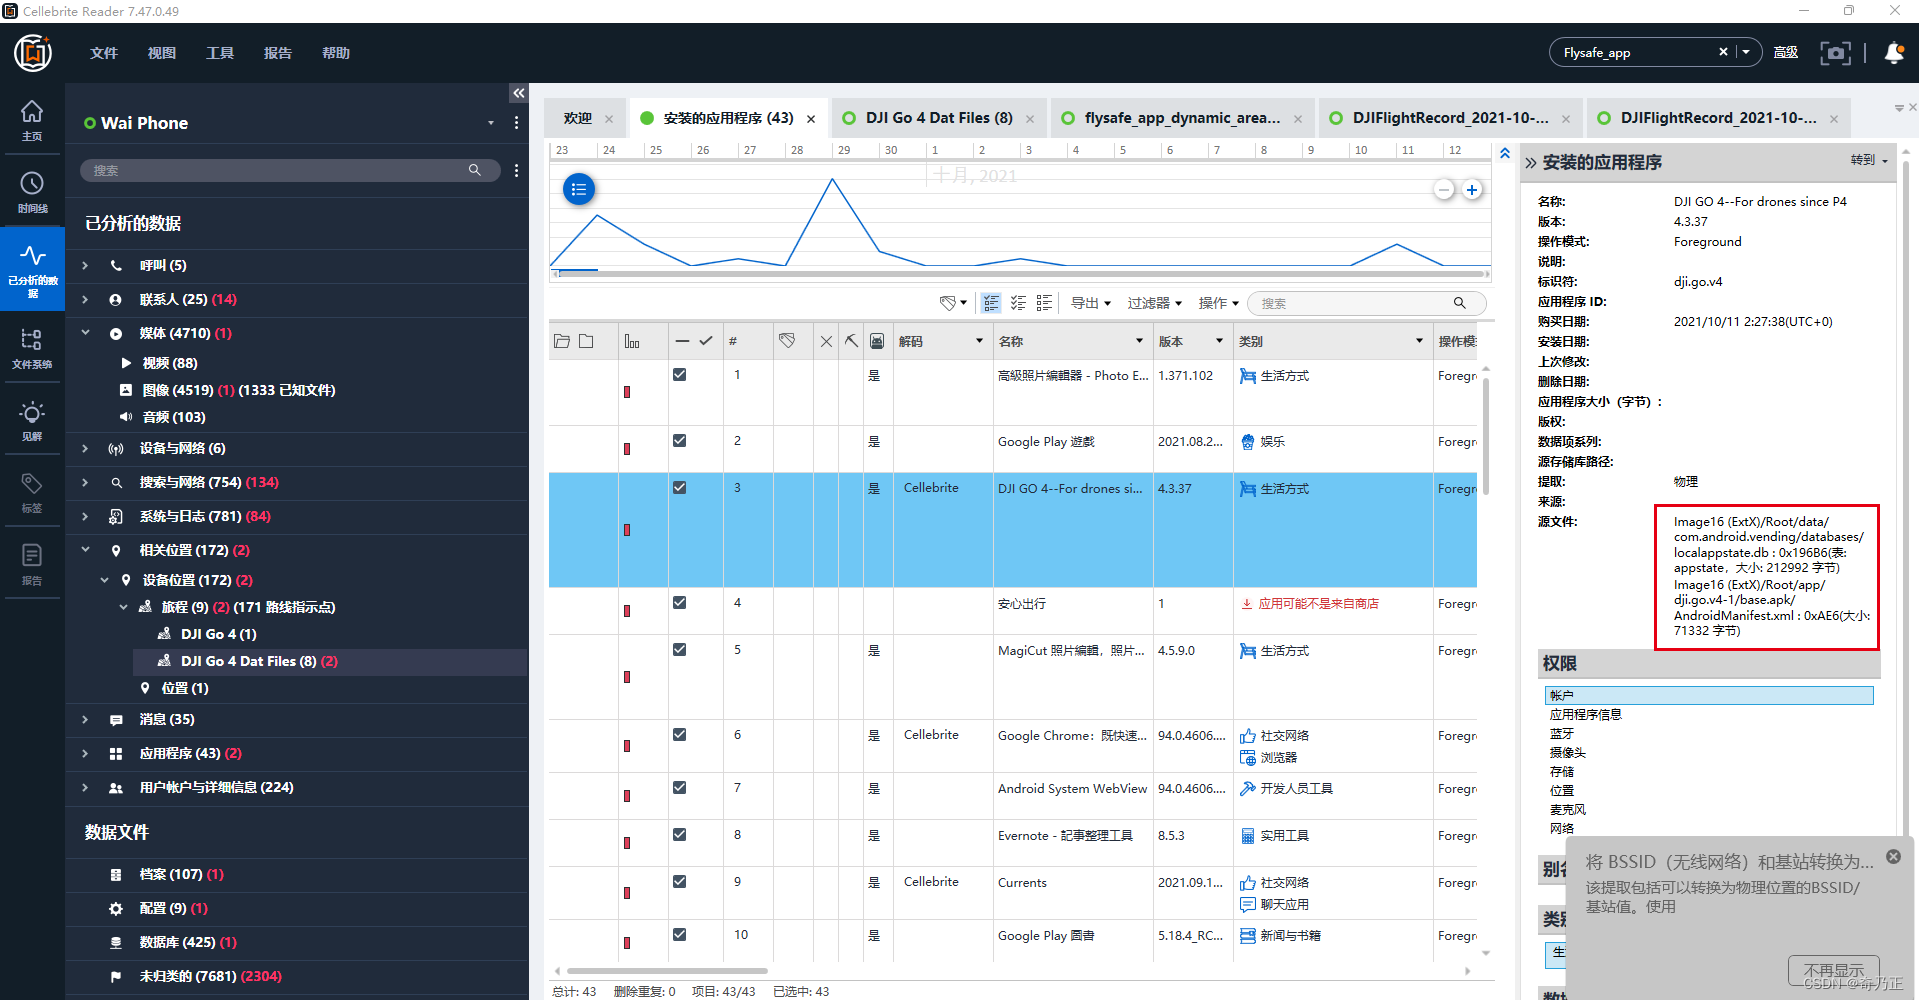Click the blue list button on timeline chart
Screen dimensions: 1919x1000
[x=579, y=189]
